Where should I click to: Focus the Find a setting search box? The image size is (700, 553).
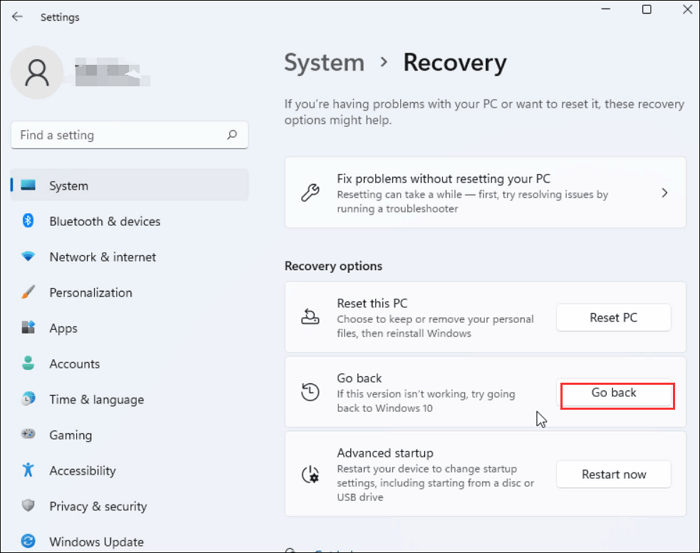click(120, 135)
